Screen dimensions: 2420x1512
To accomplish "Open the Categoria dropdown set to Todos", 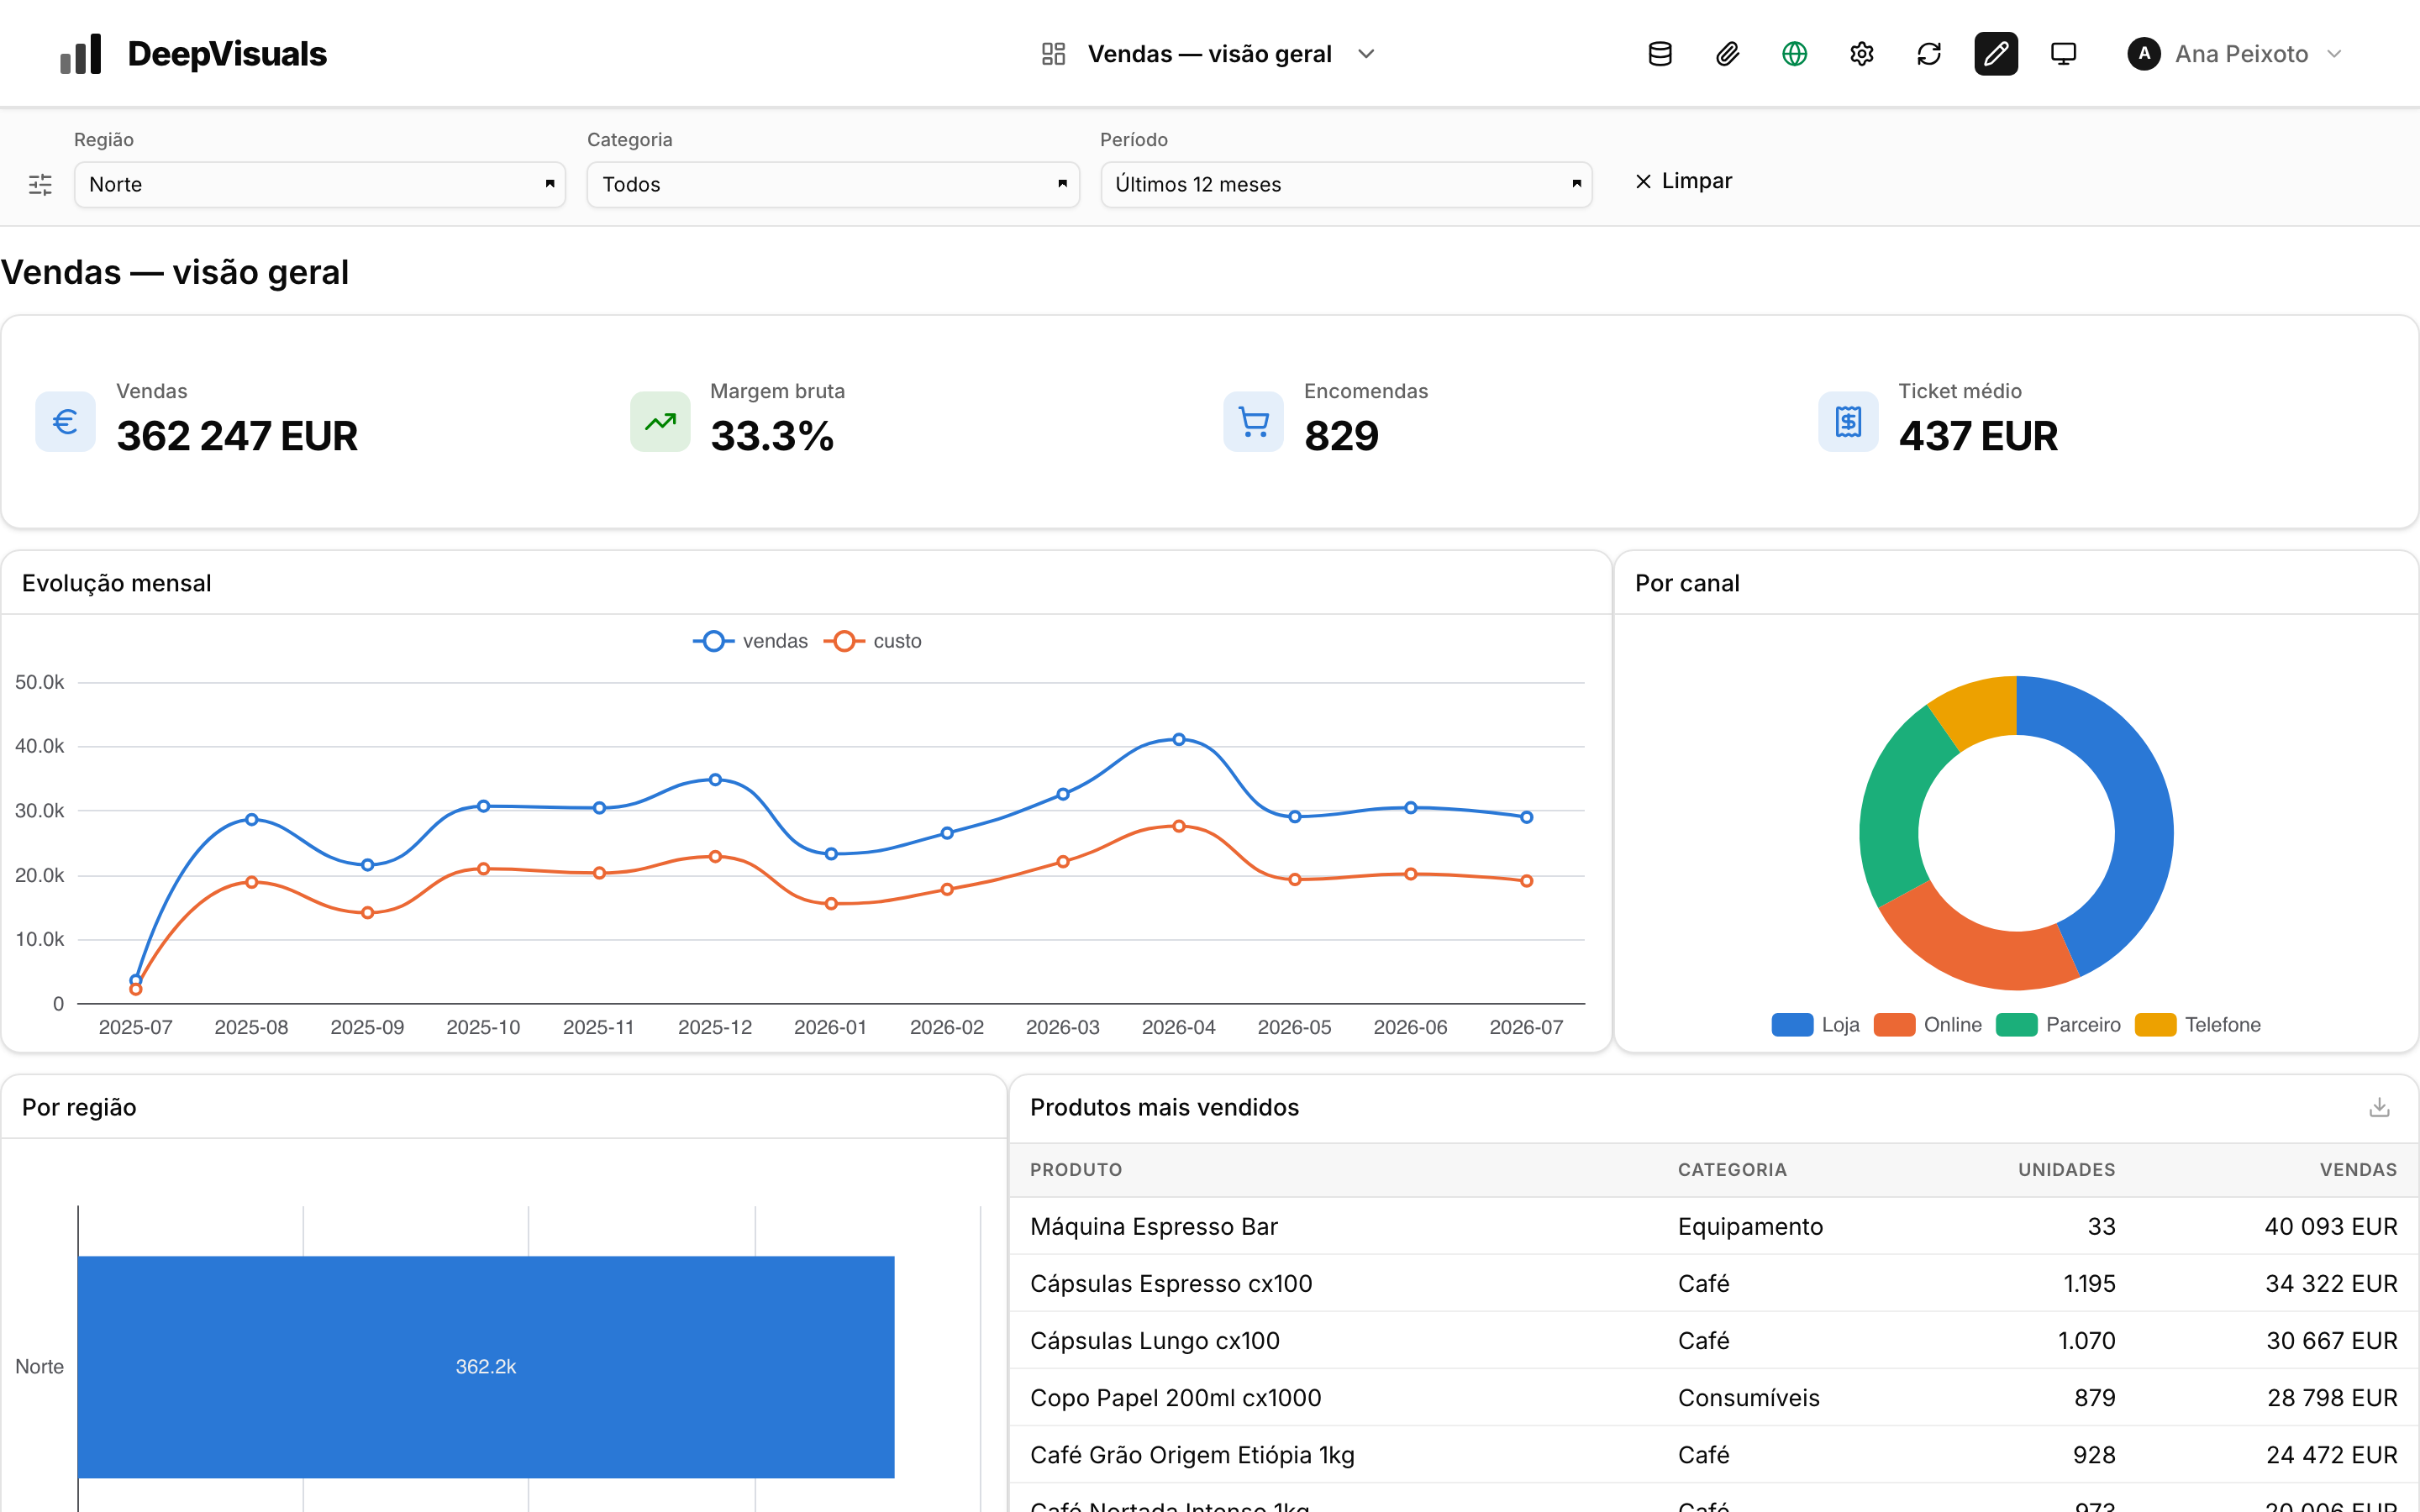I will coord(833,185).
